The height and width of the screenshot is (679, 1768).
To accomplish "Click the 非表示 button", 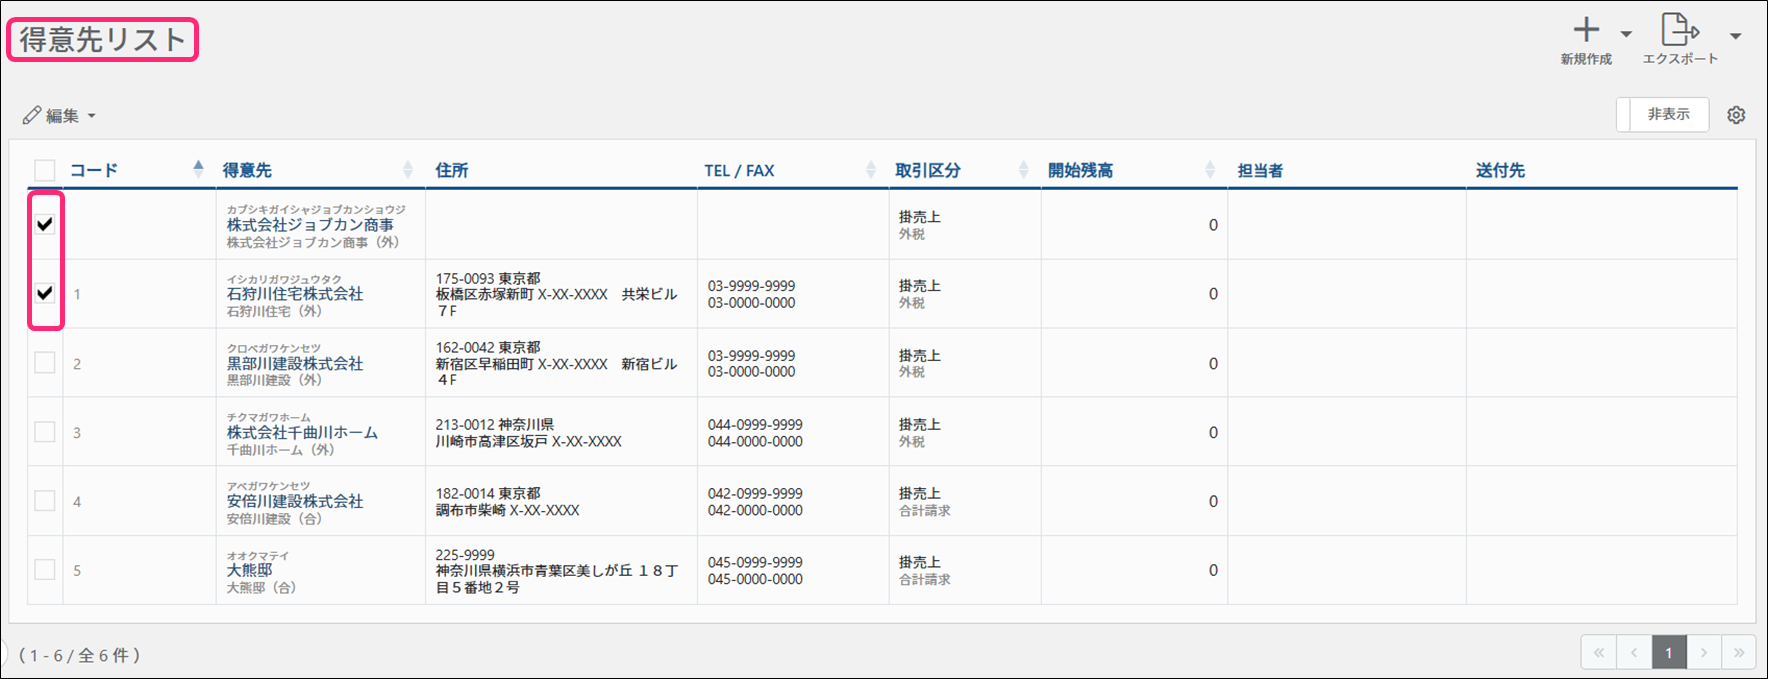I will 1668,114.
